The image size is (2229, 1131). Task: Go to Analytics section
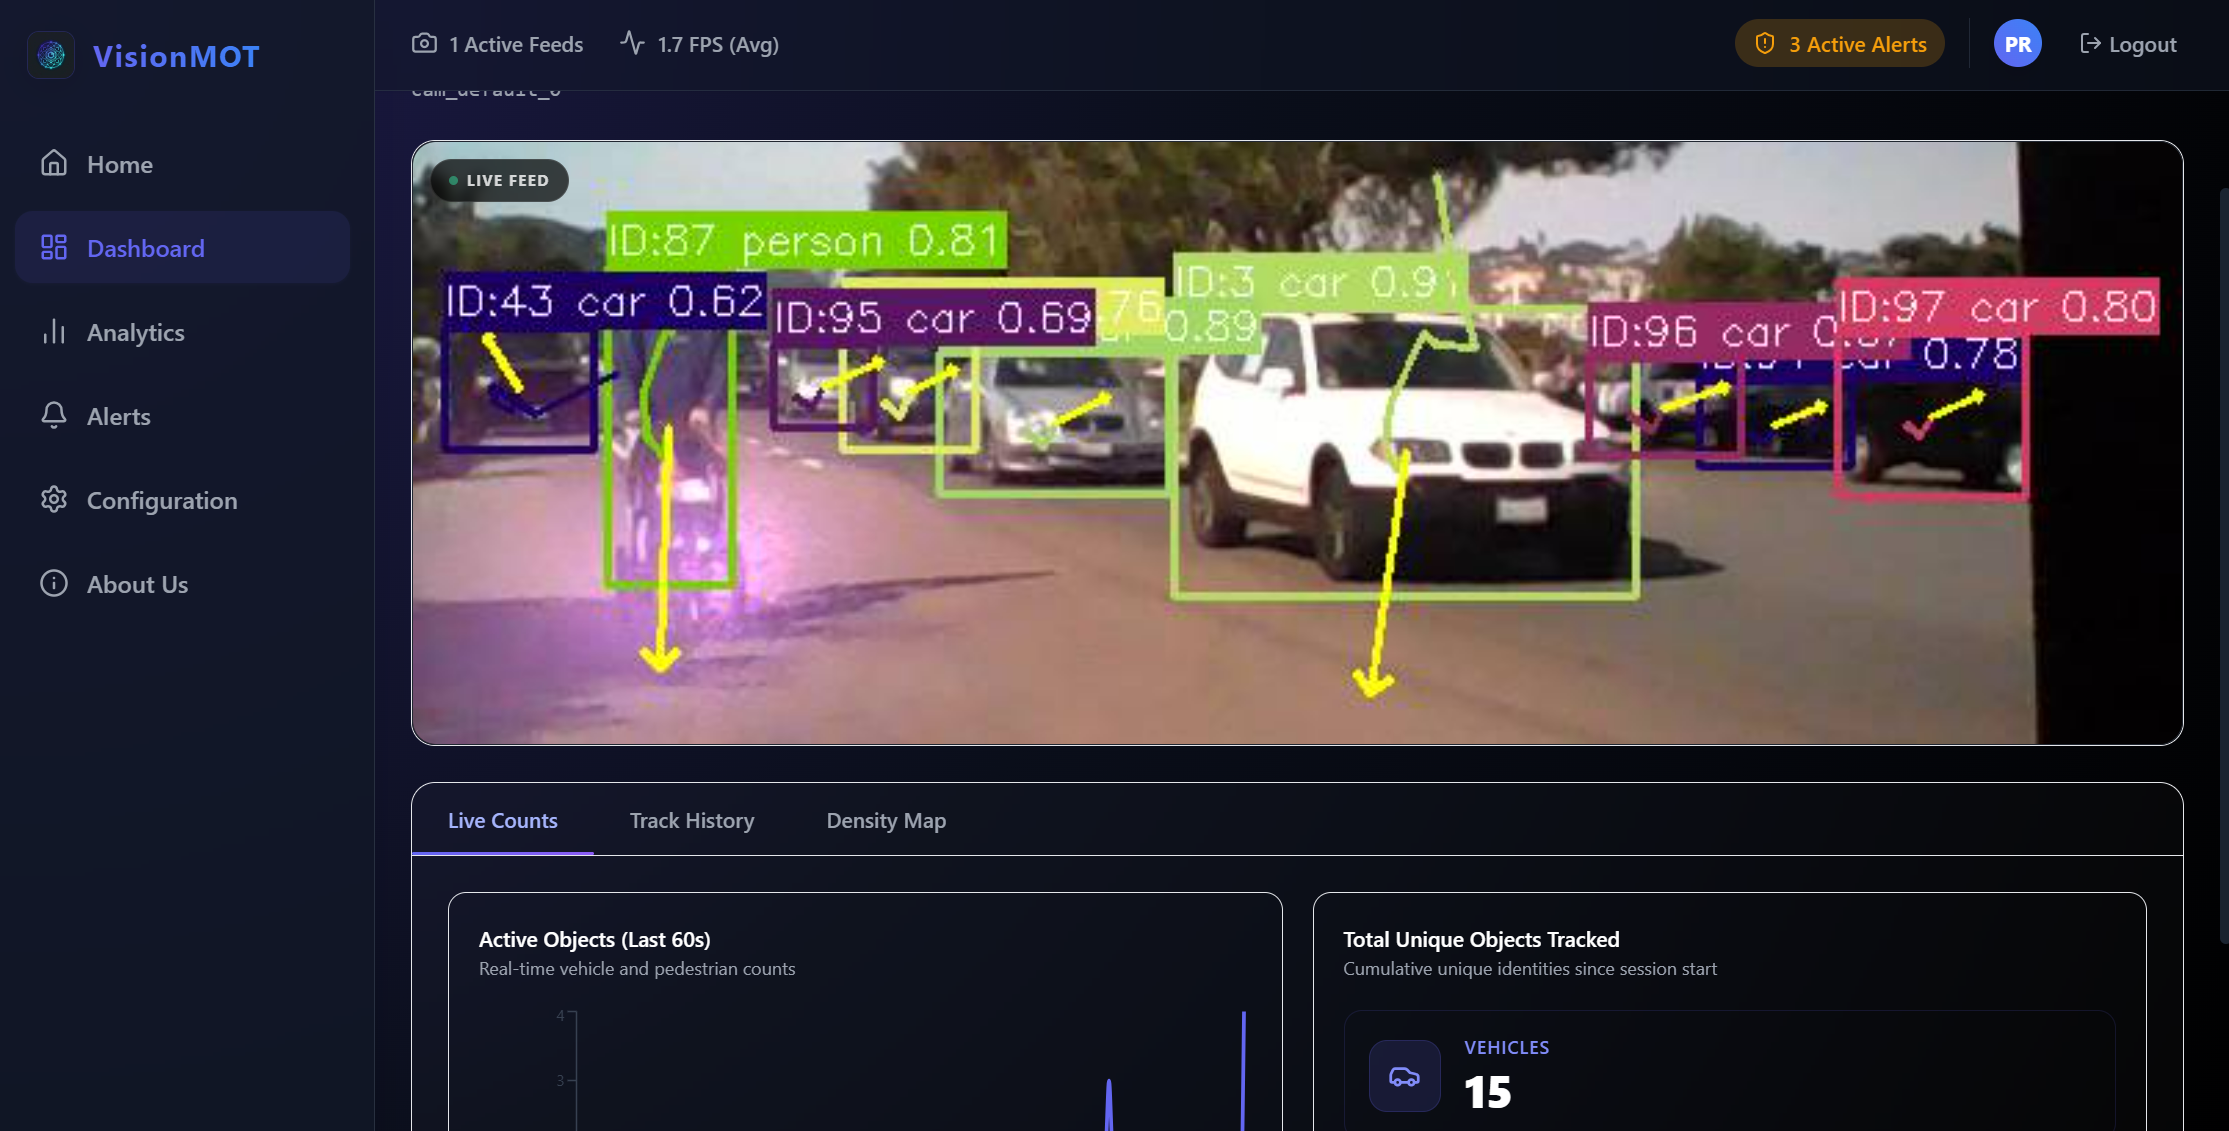click(182, 332)
